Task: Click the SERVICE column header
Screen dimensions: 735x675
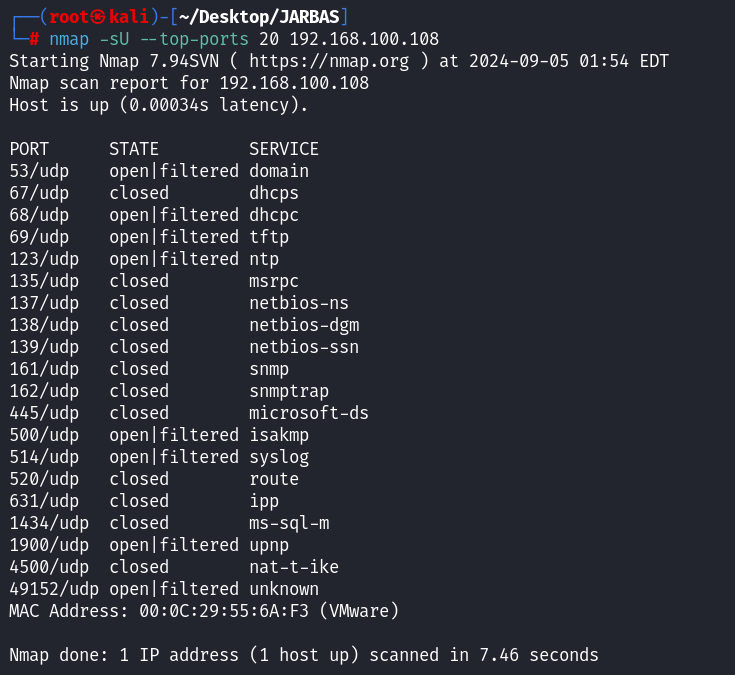Action: (x=284, y=149)
